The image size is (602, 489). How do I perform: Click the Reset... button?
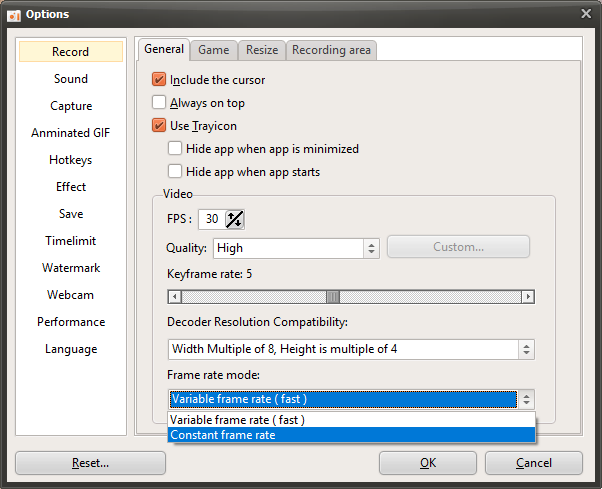(90, 463)
